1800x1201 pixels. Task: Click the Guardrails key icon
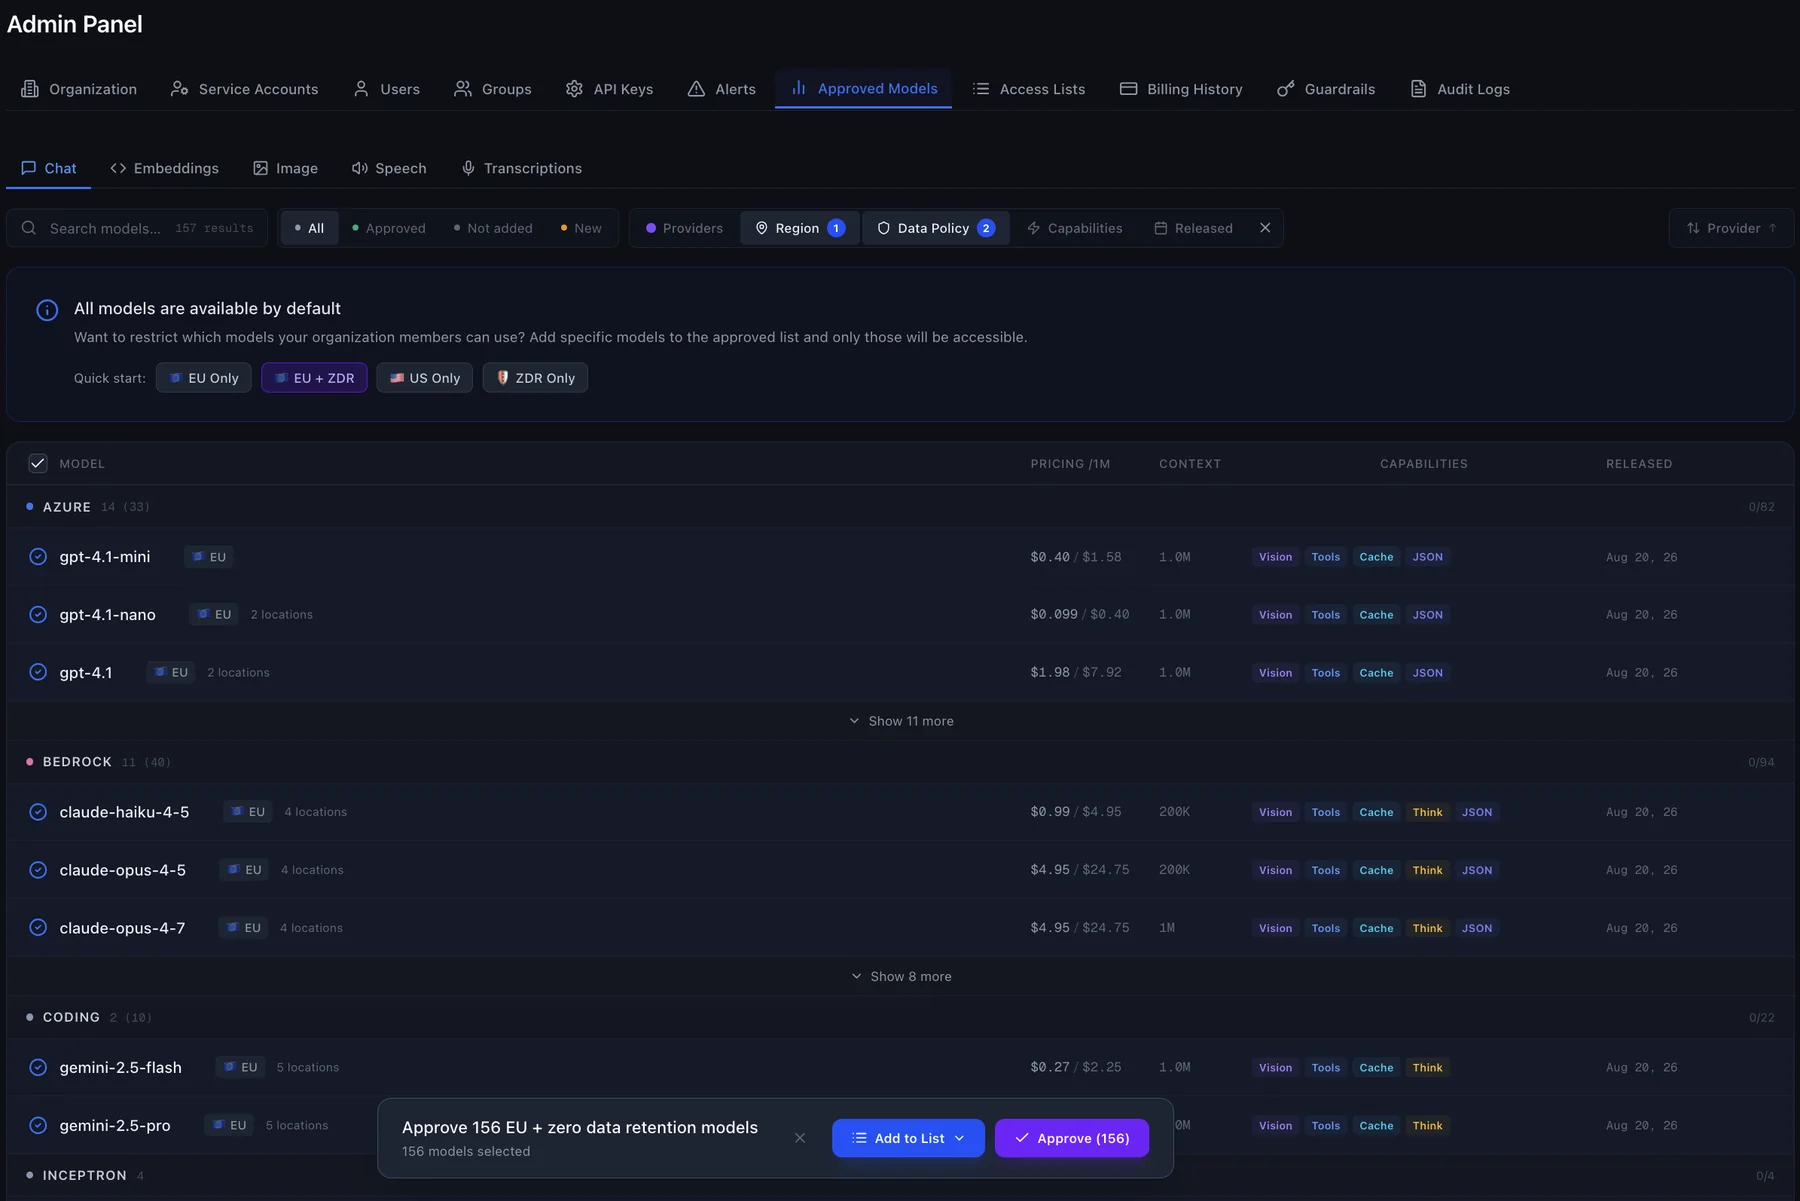[1286, 89]
